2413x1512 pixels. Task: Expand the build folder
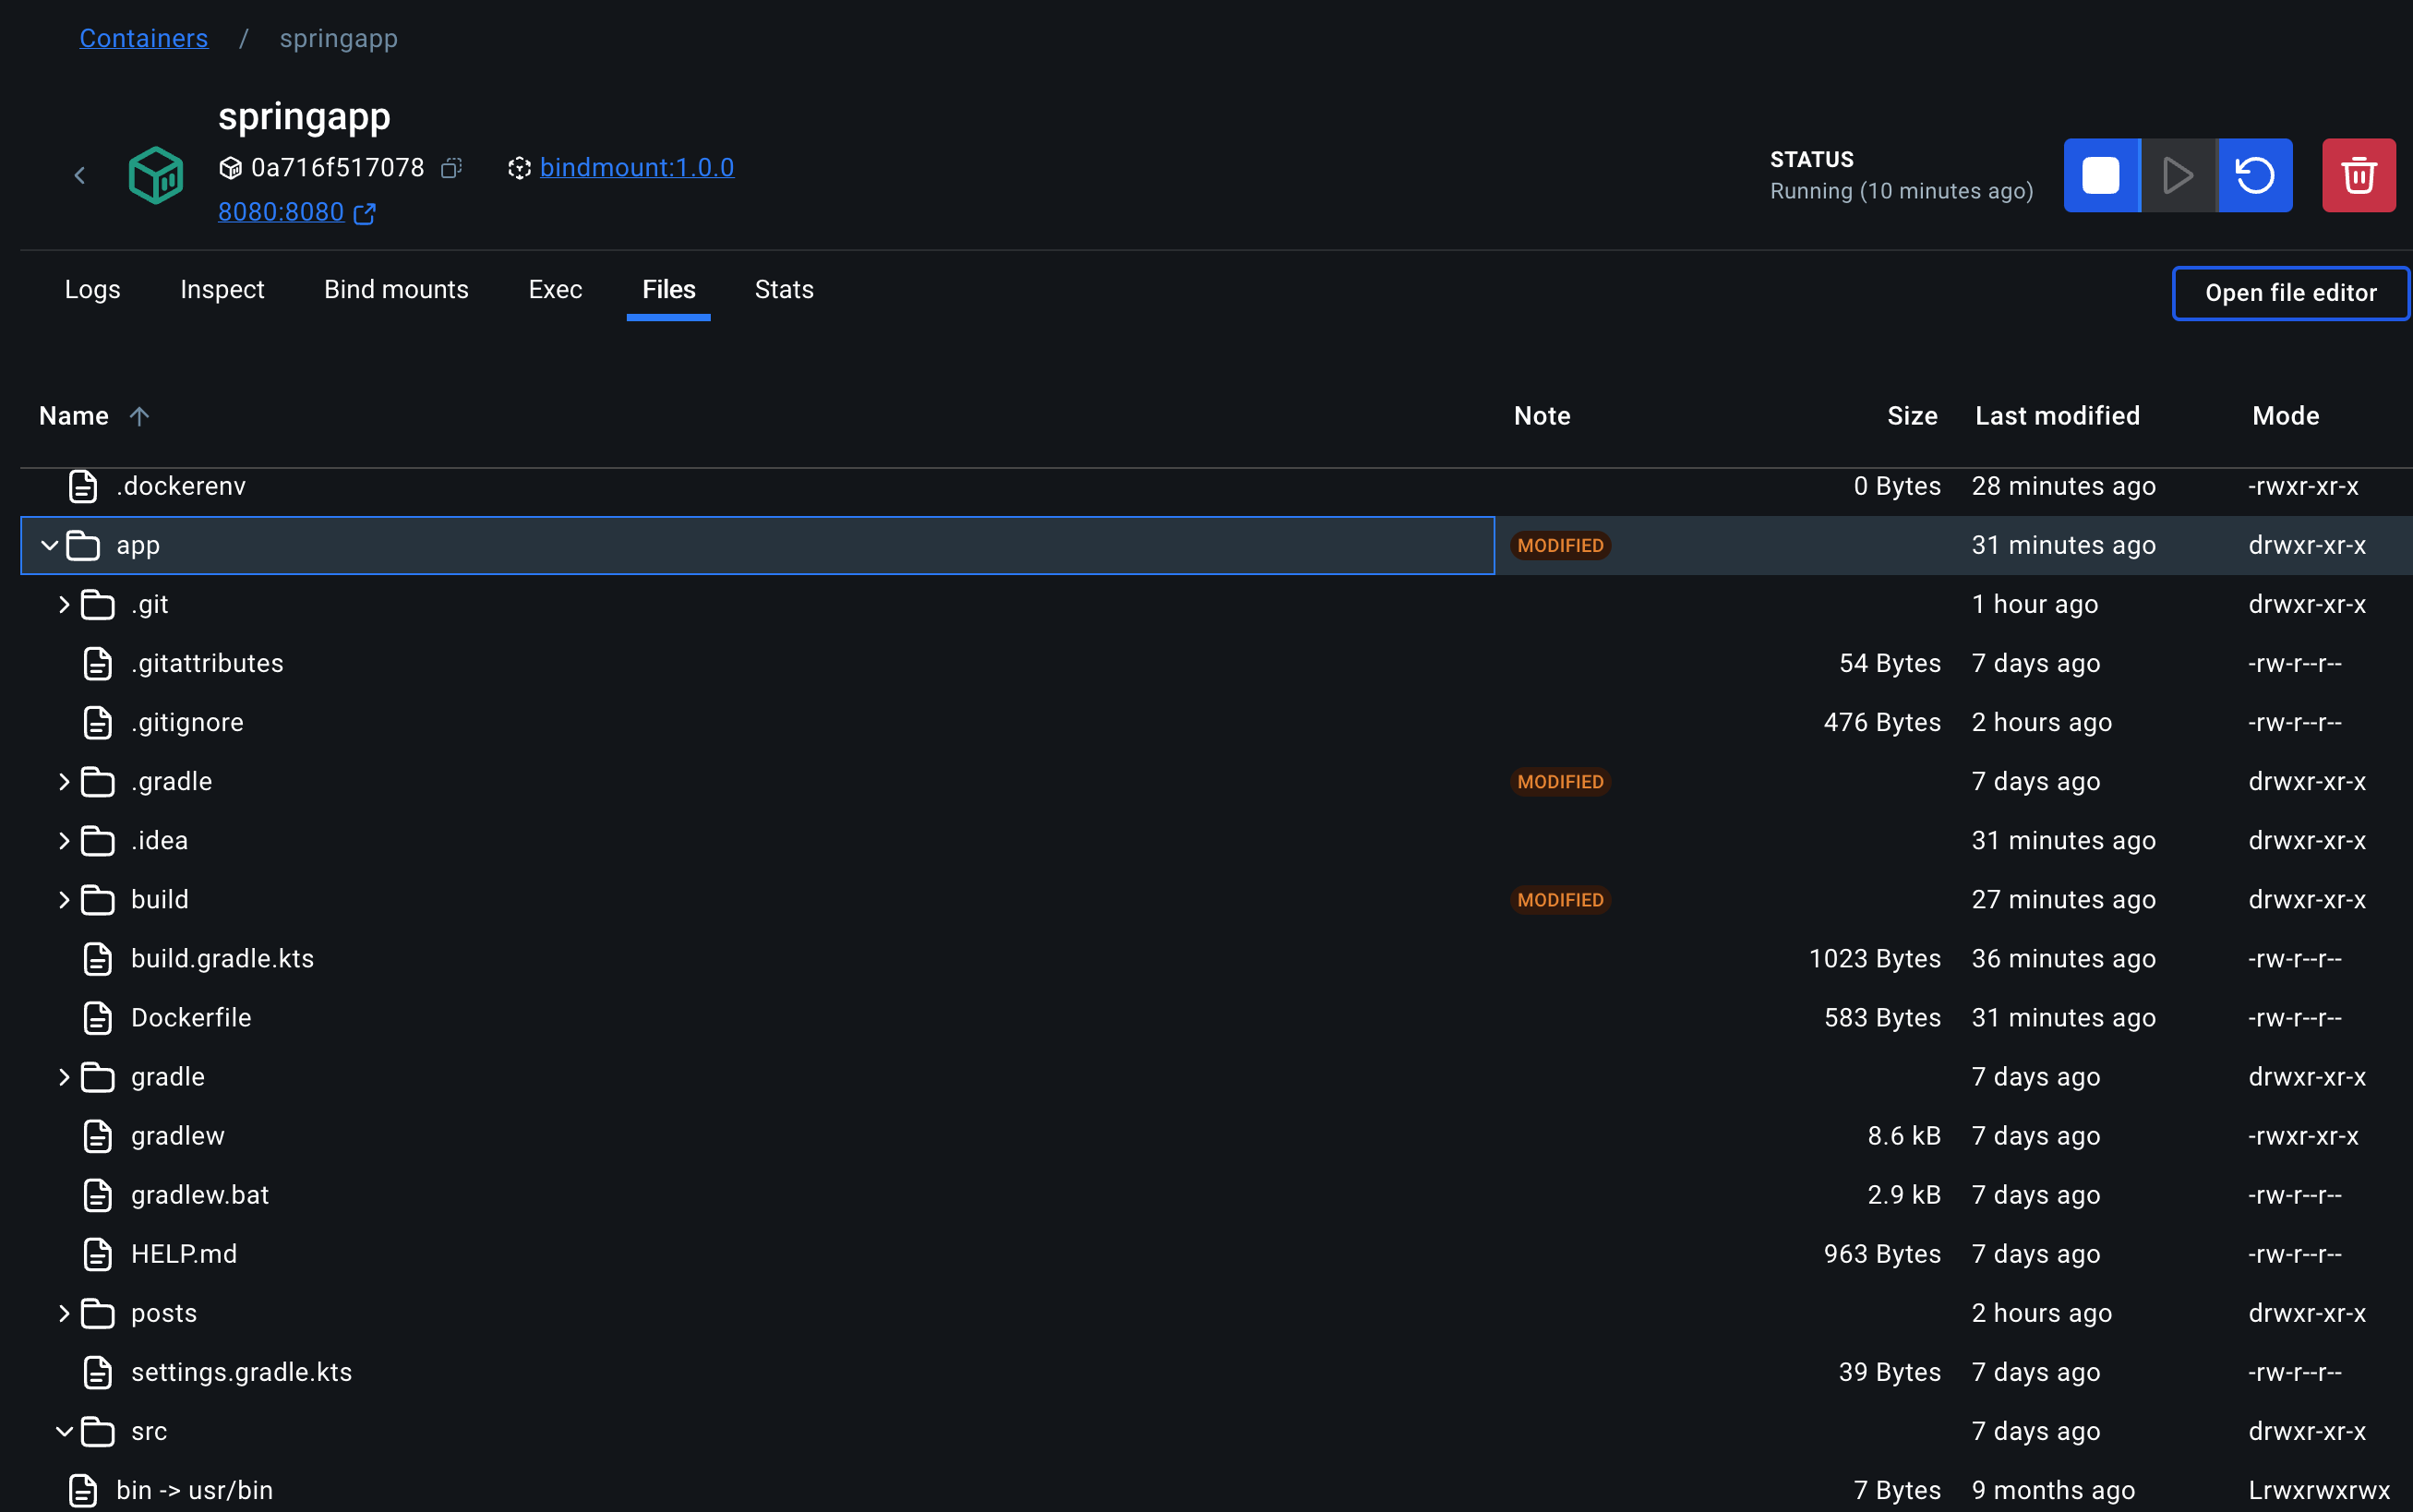click(64, 900)
